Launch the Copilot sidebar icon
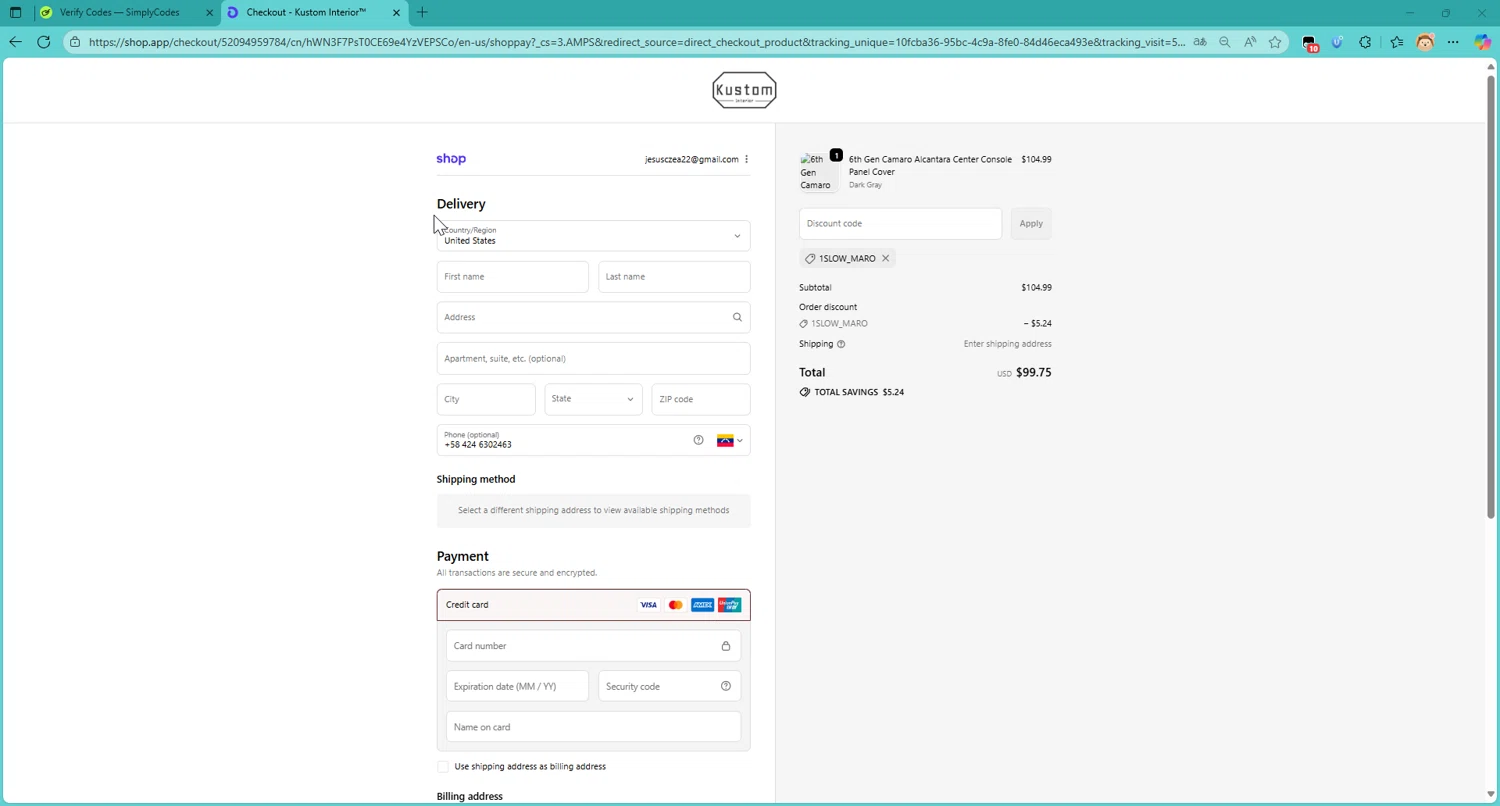This screenshot has height=806, width=1500. (x=1483, y=42)
